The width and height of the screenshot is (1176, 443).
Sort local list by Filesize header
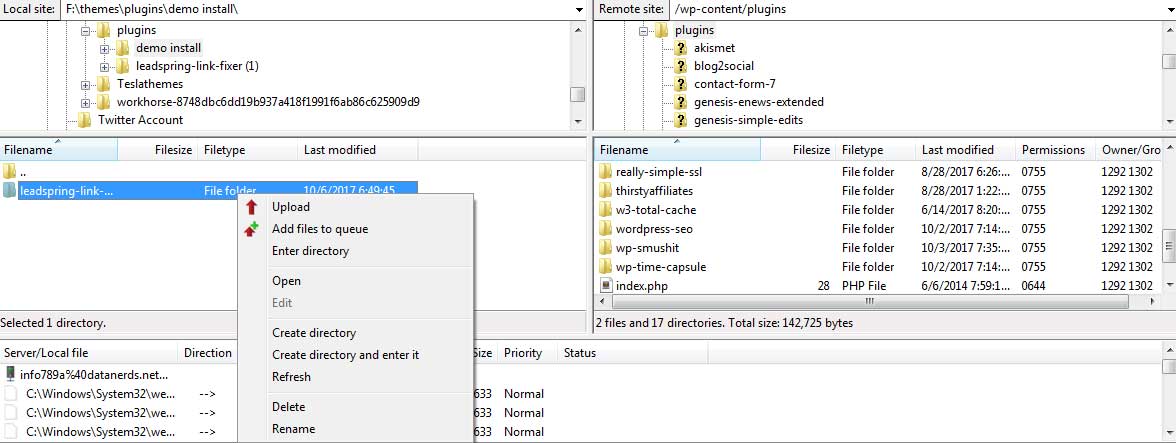[x=158, y=150]
